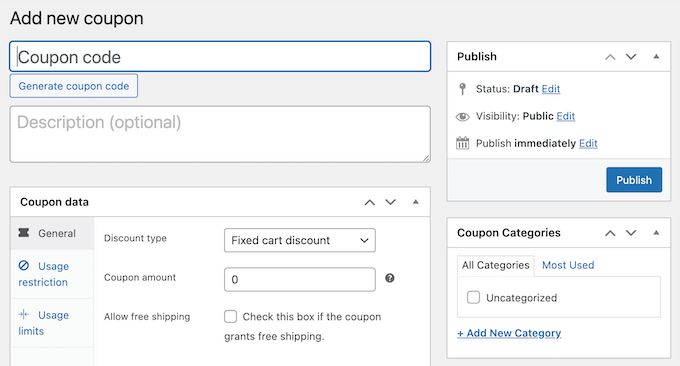
Task: Open the Usage restriction tab
Action: tap(52, 274)
